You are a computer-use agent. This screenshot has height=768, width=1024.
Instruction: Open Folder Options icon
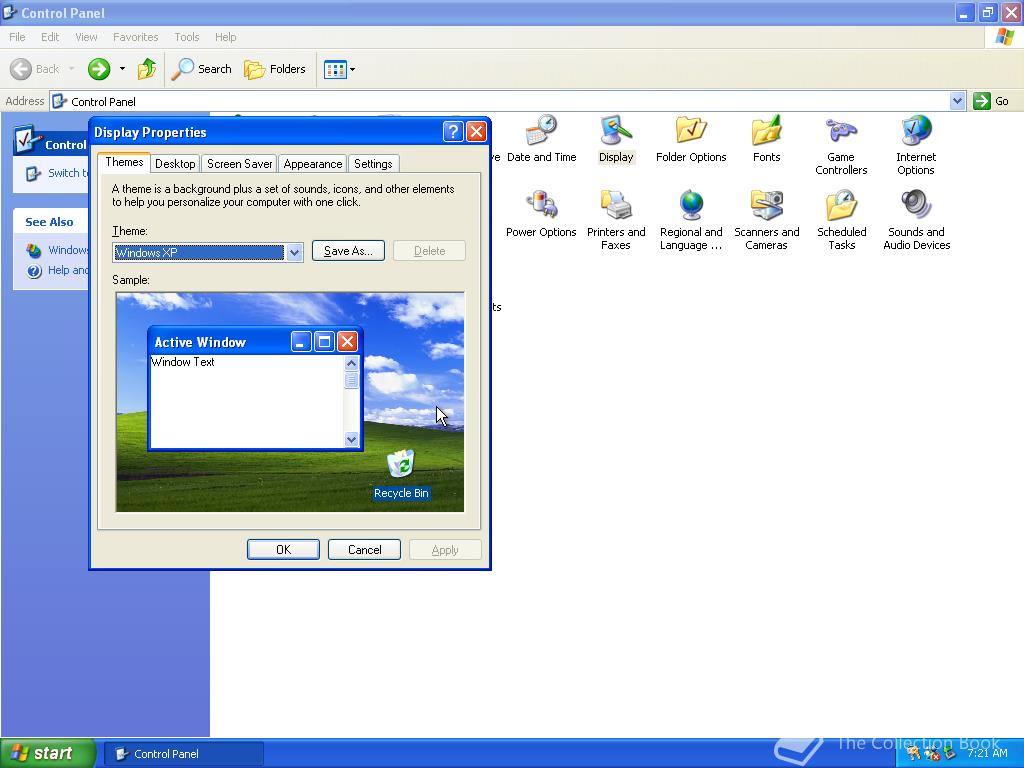tap(691, 139)
